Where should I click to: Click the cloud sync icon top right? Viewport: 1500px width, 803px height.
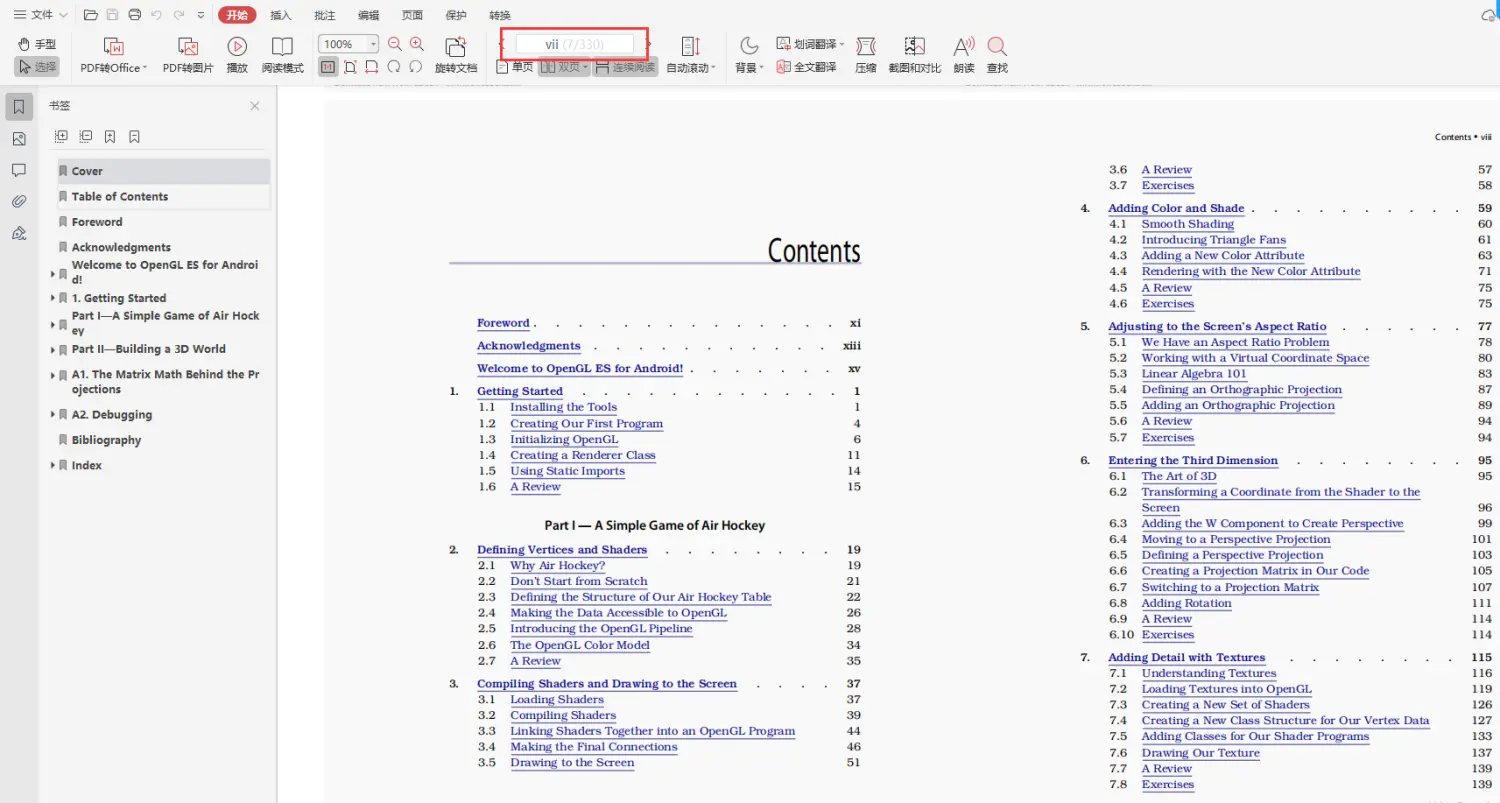(1489, 15)
